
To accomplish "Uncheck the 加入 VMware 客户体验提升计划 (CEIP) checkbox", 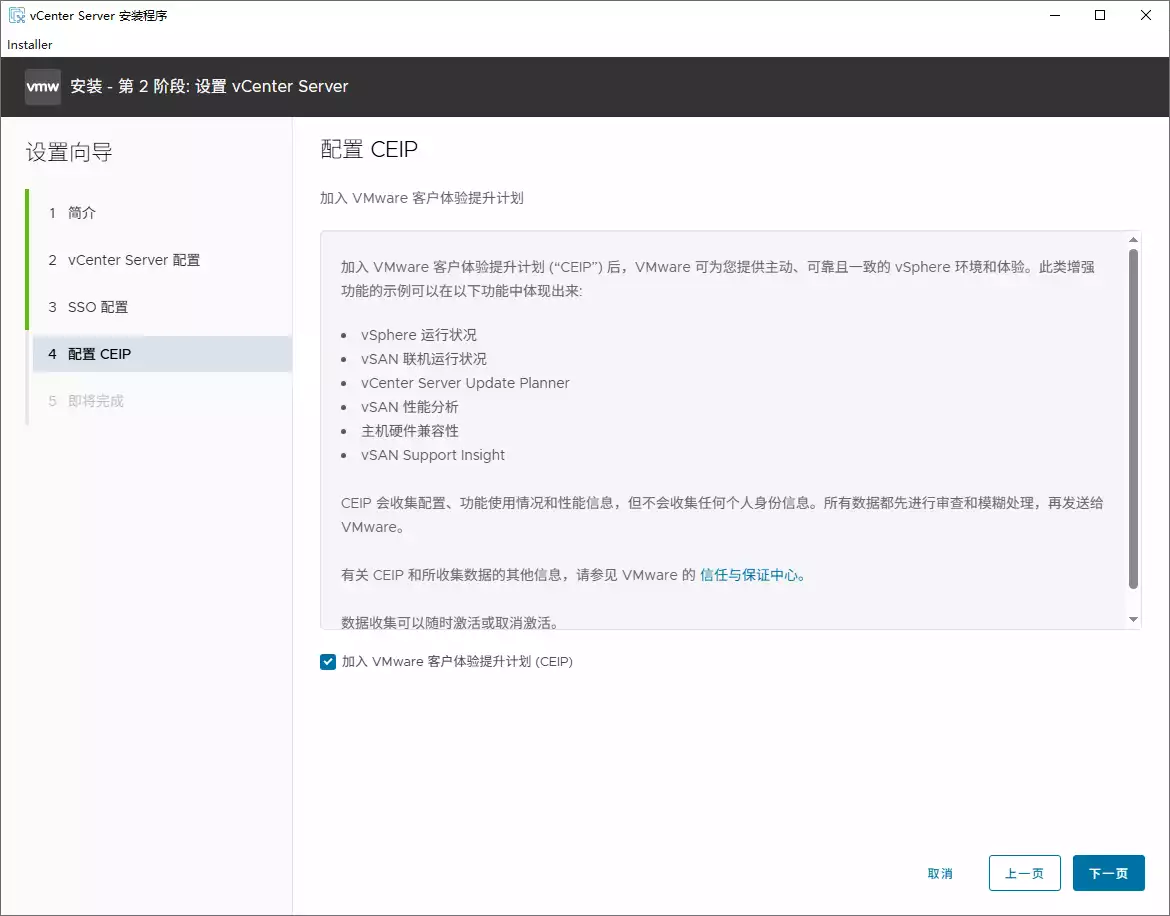I will tap(328, 662).
